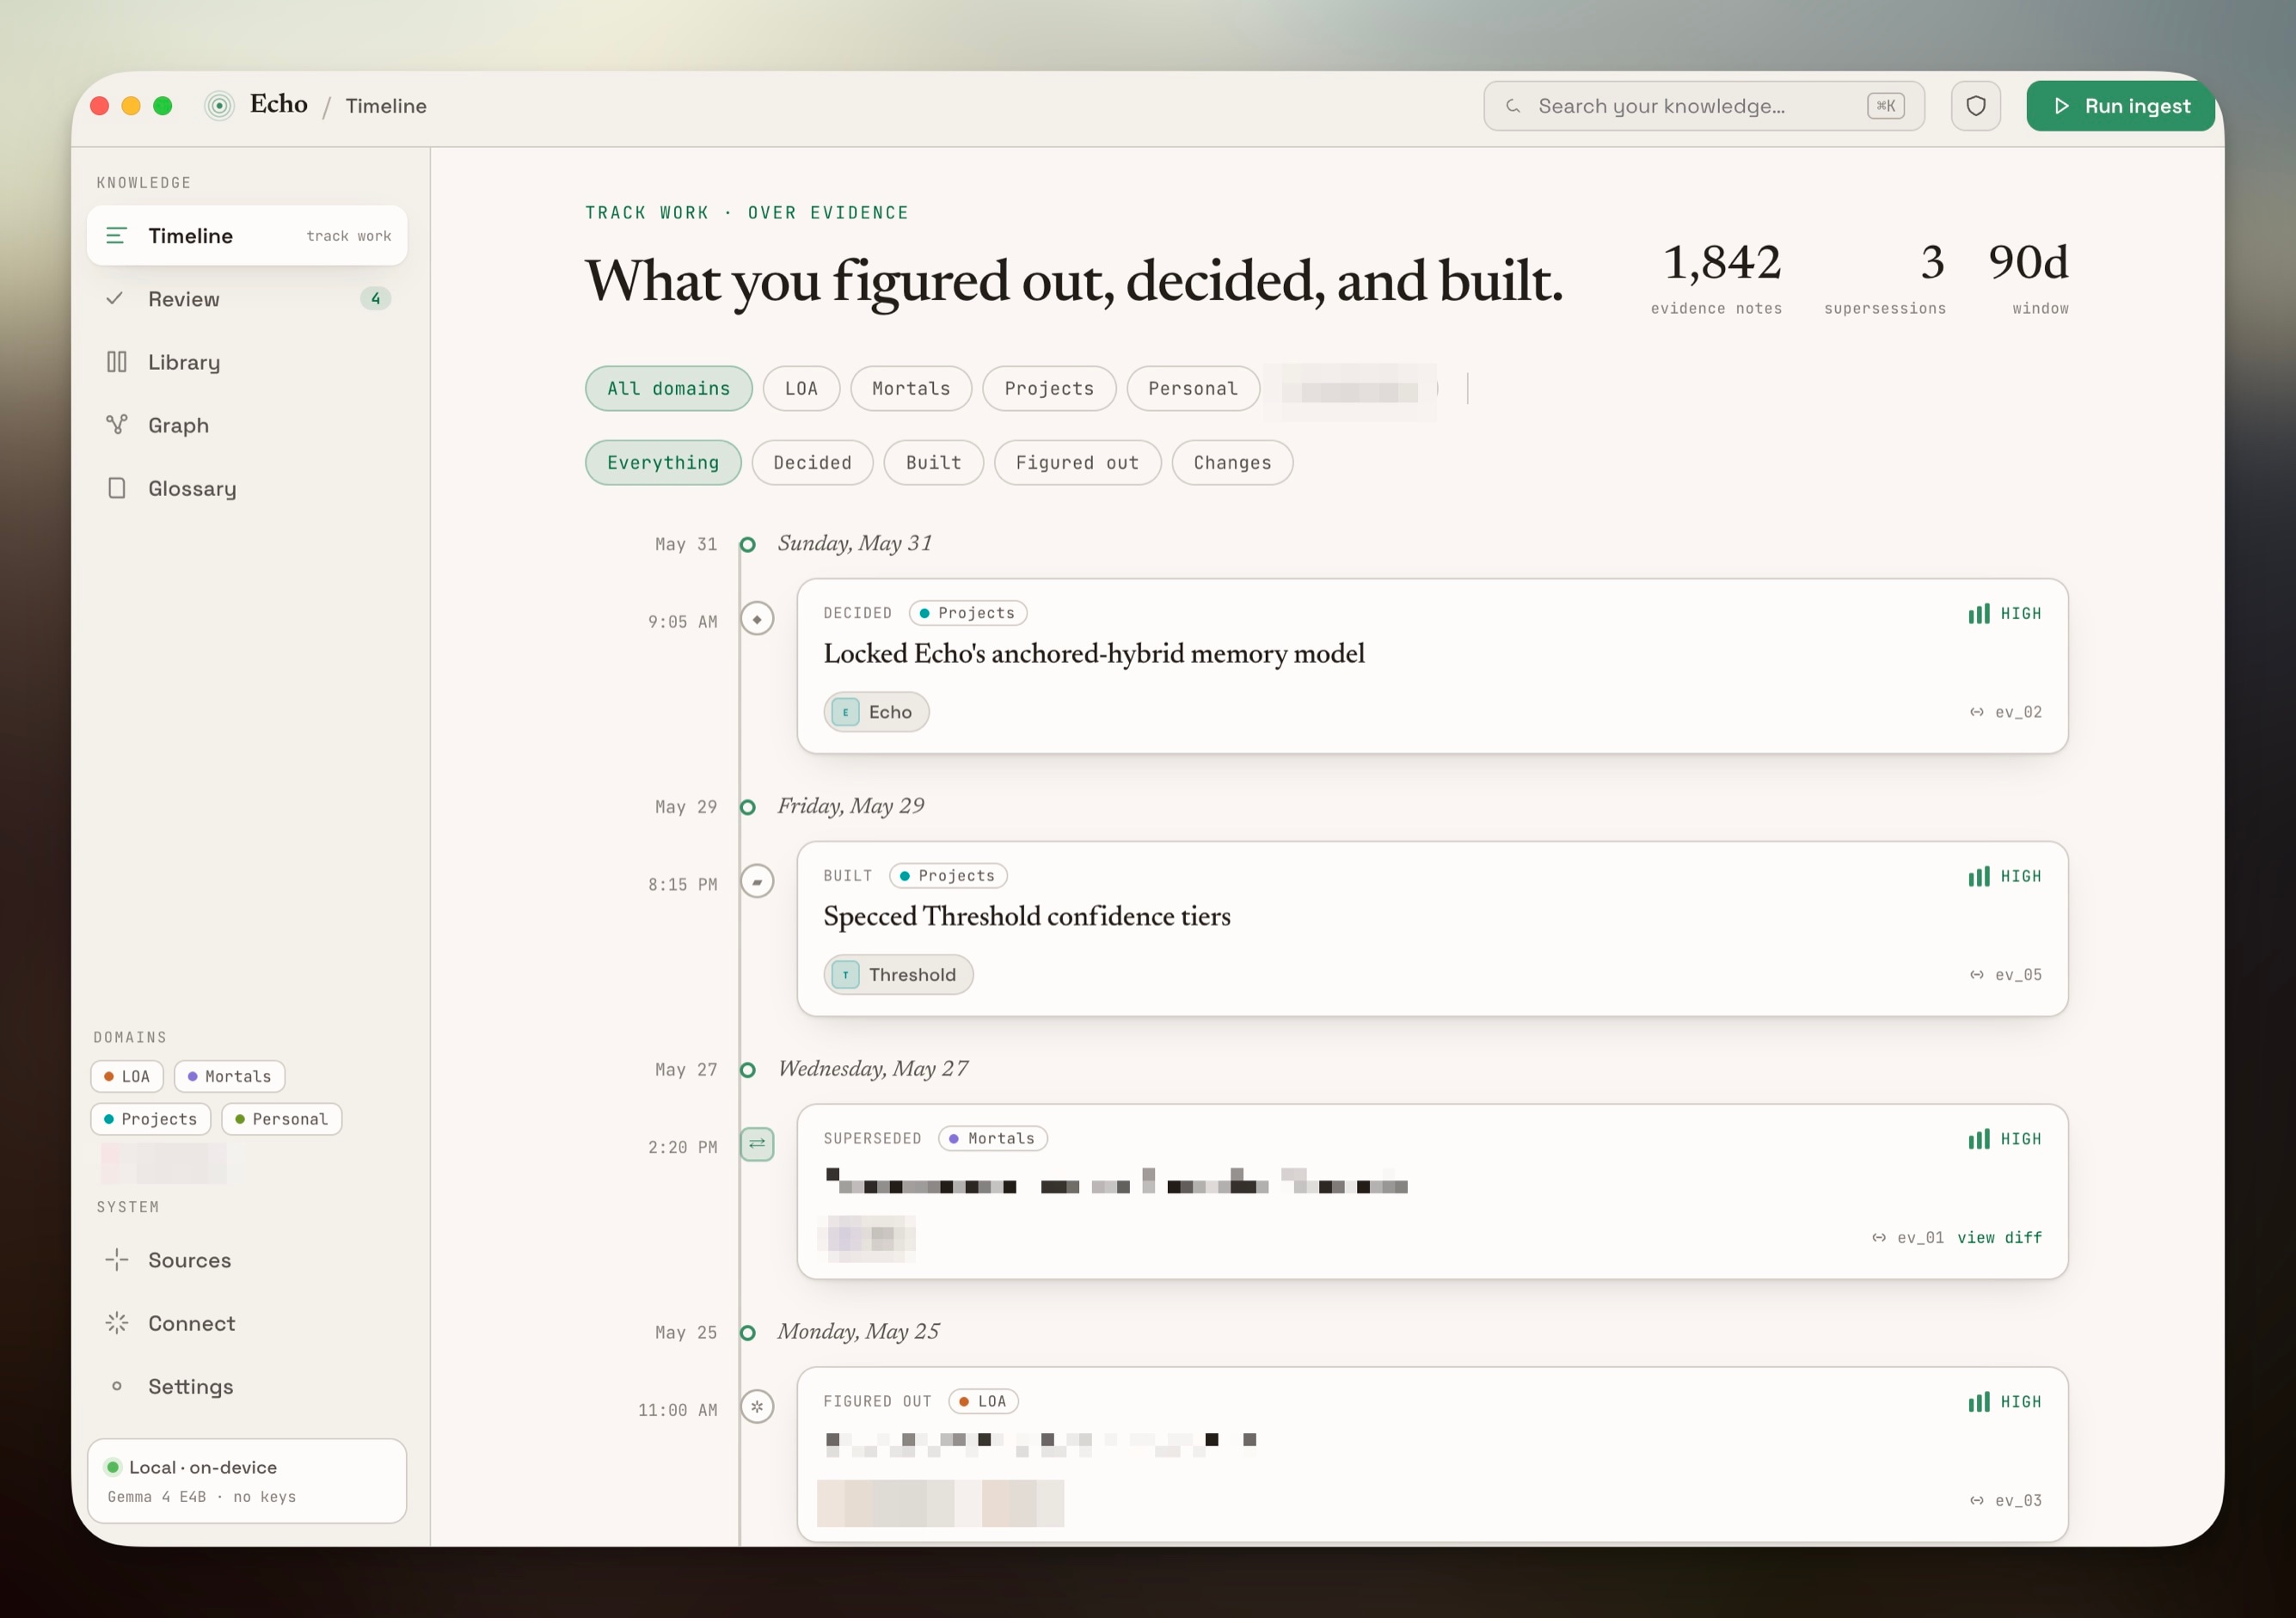Click the Mortals domain tag in sidebar

pos(229,1076)
